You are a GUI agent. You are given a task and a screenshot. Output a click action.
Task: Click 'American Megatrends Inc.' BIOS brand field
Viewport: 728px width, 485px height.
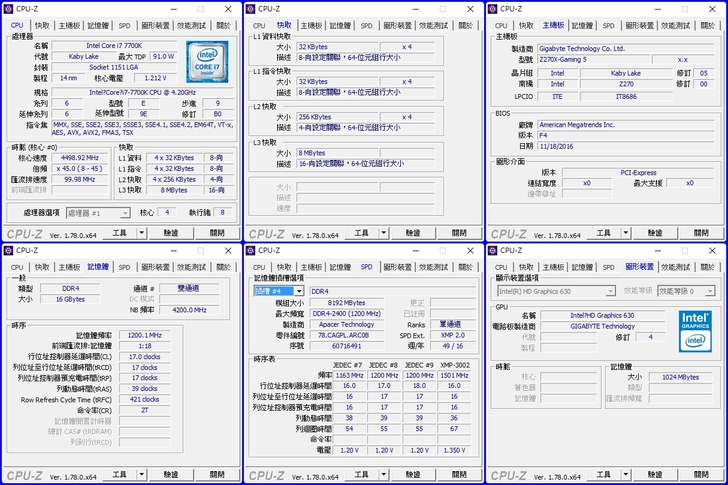pyautogui.click(x=625, y=125)
